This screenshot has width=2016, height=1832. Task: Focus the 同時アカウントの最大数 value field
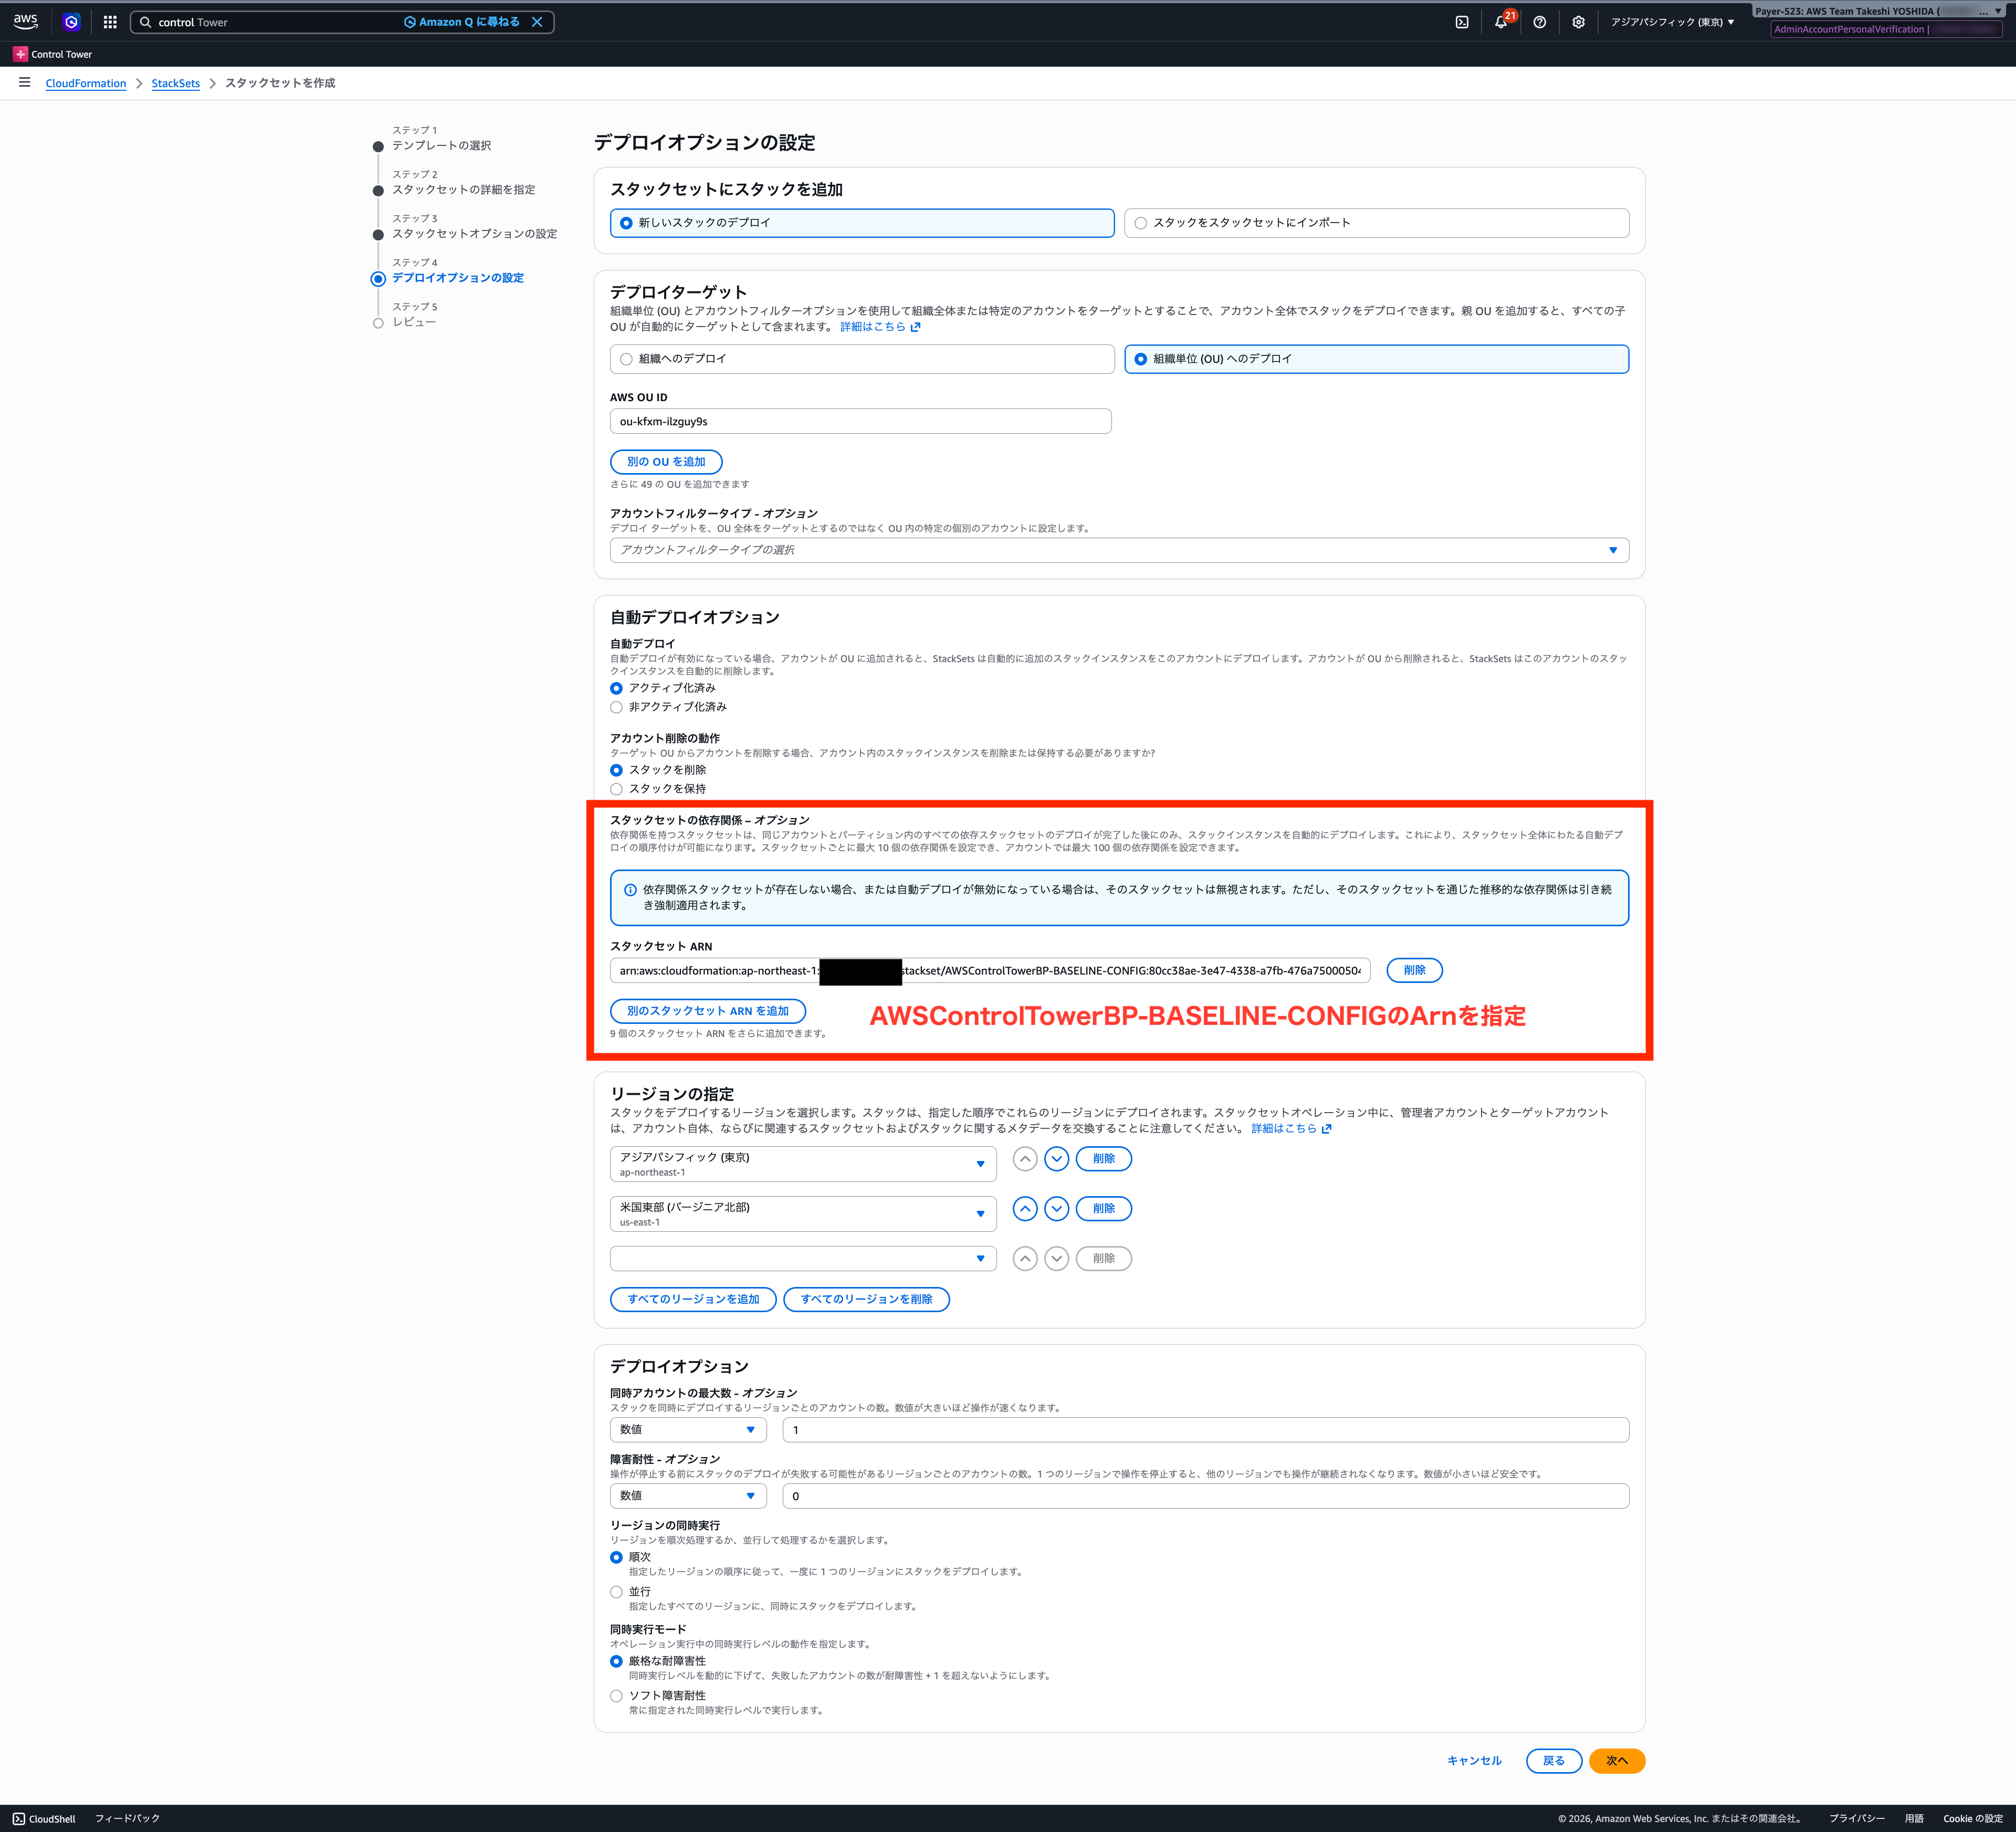1206,1430
